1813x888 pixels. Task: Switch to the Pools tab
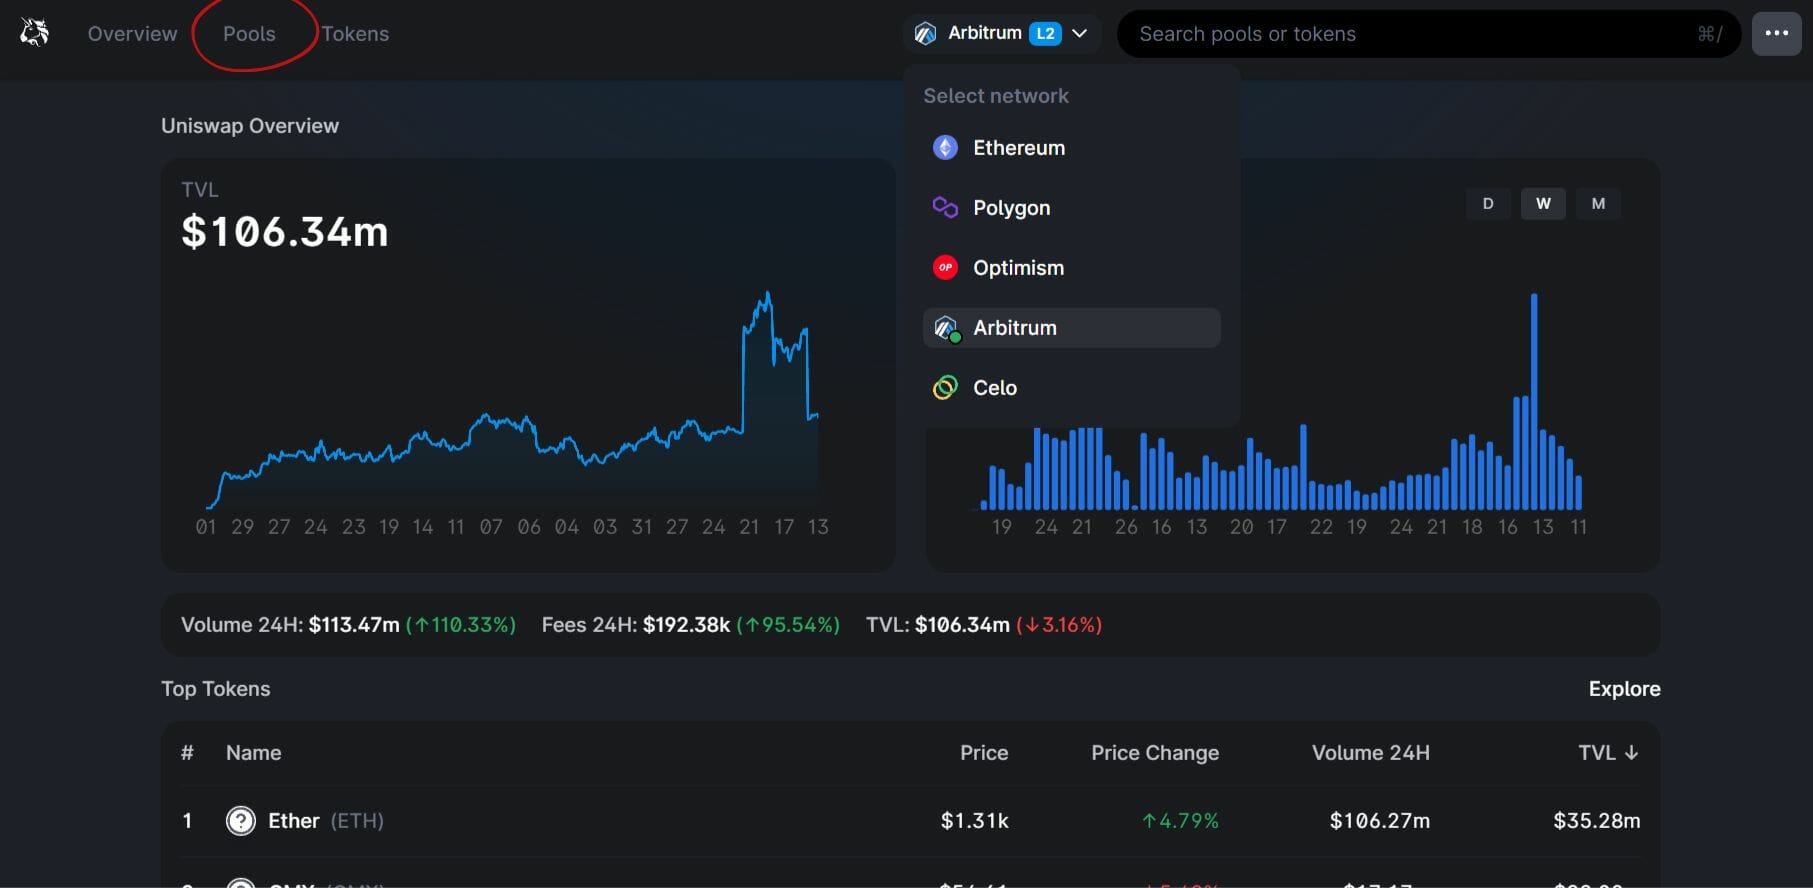249,34
